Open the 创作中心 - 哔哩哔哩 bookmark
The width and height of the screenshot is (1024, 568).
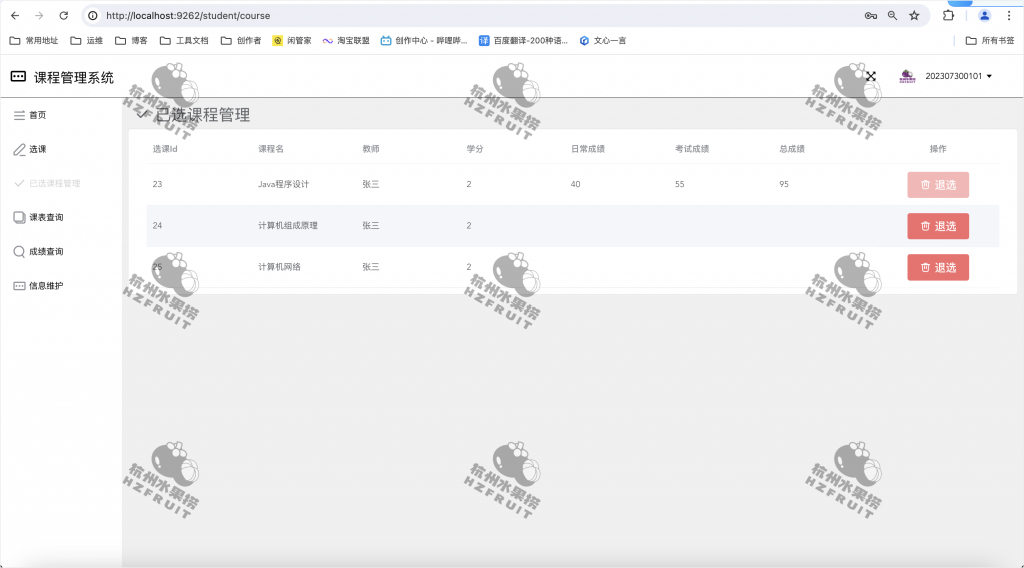424,40
